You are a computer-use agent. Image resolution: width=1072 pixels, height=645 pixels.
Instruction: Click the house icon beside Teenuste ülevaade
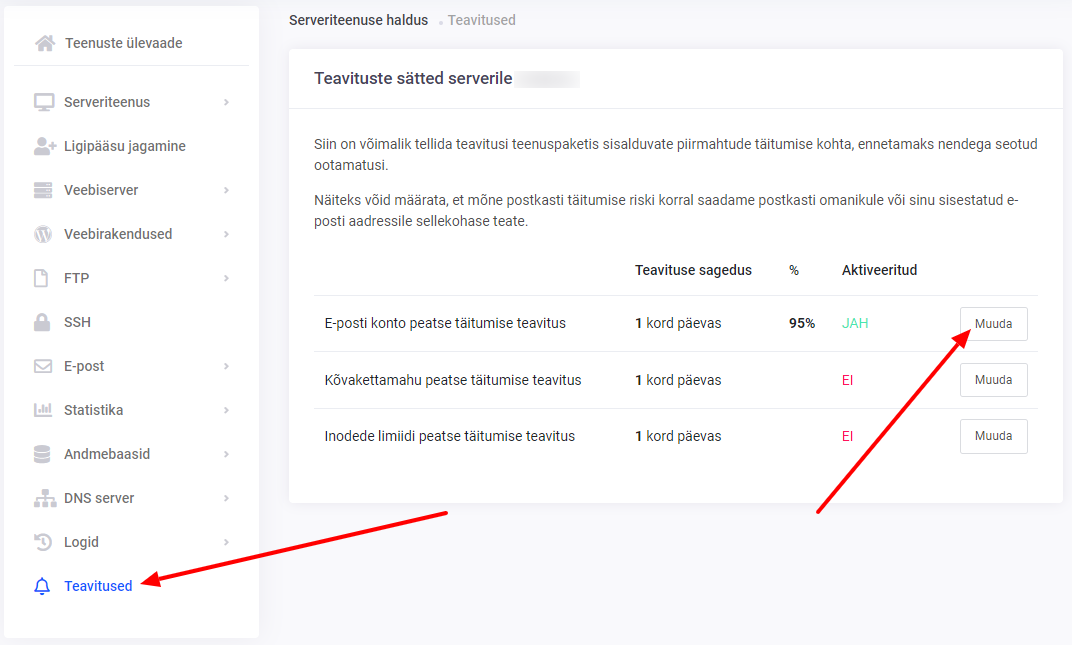44,43
